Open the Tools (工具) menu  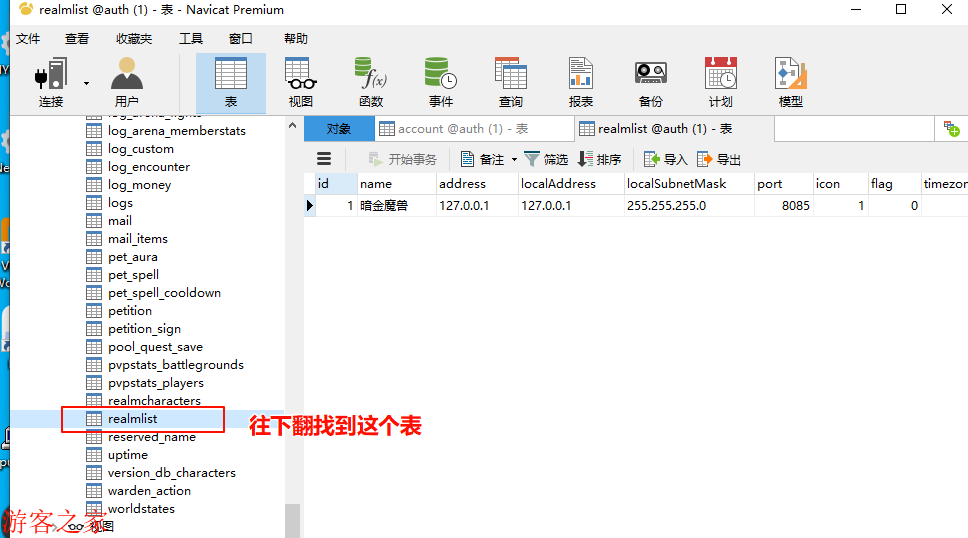[190, 39]
